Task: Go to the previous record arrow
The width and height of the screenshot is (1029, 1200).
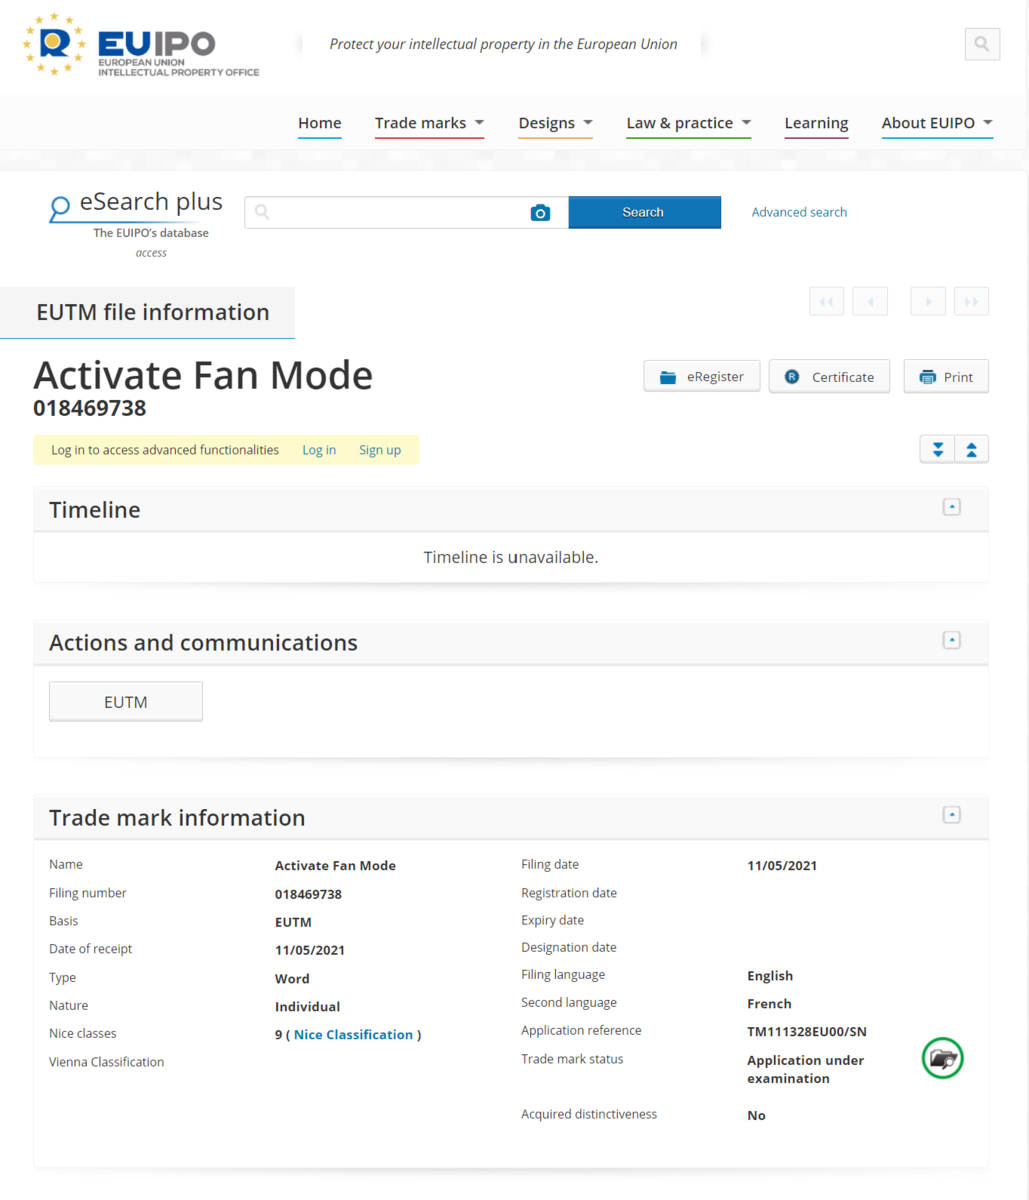Action: pos(870,301)
